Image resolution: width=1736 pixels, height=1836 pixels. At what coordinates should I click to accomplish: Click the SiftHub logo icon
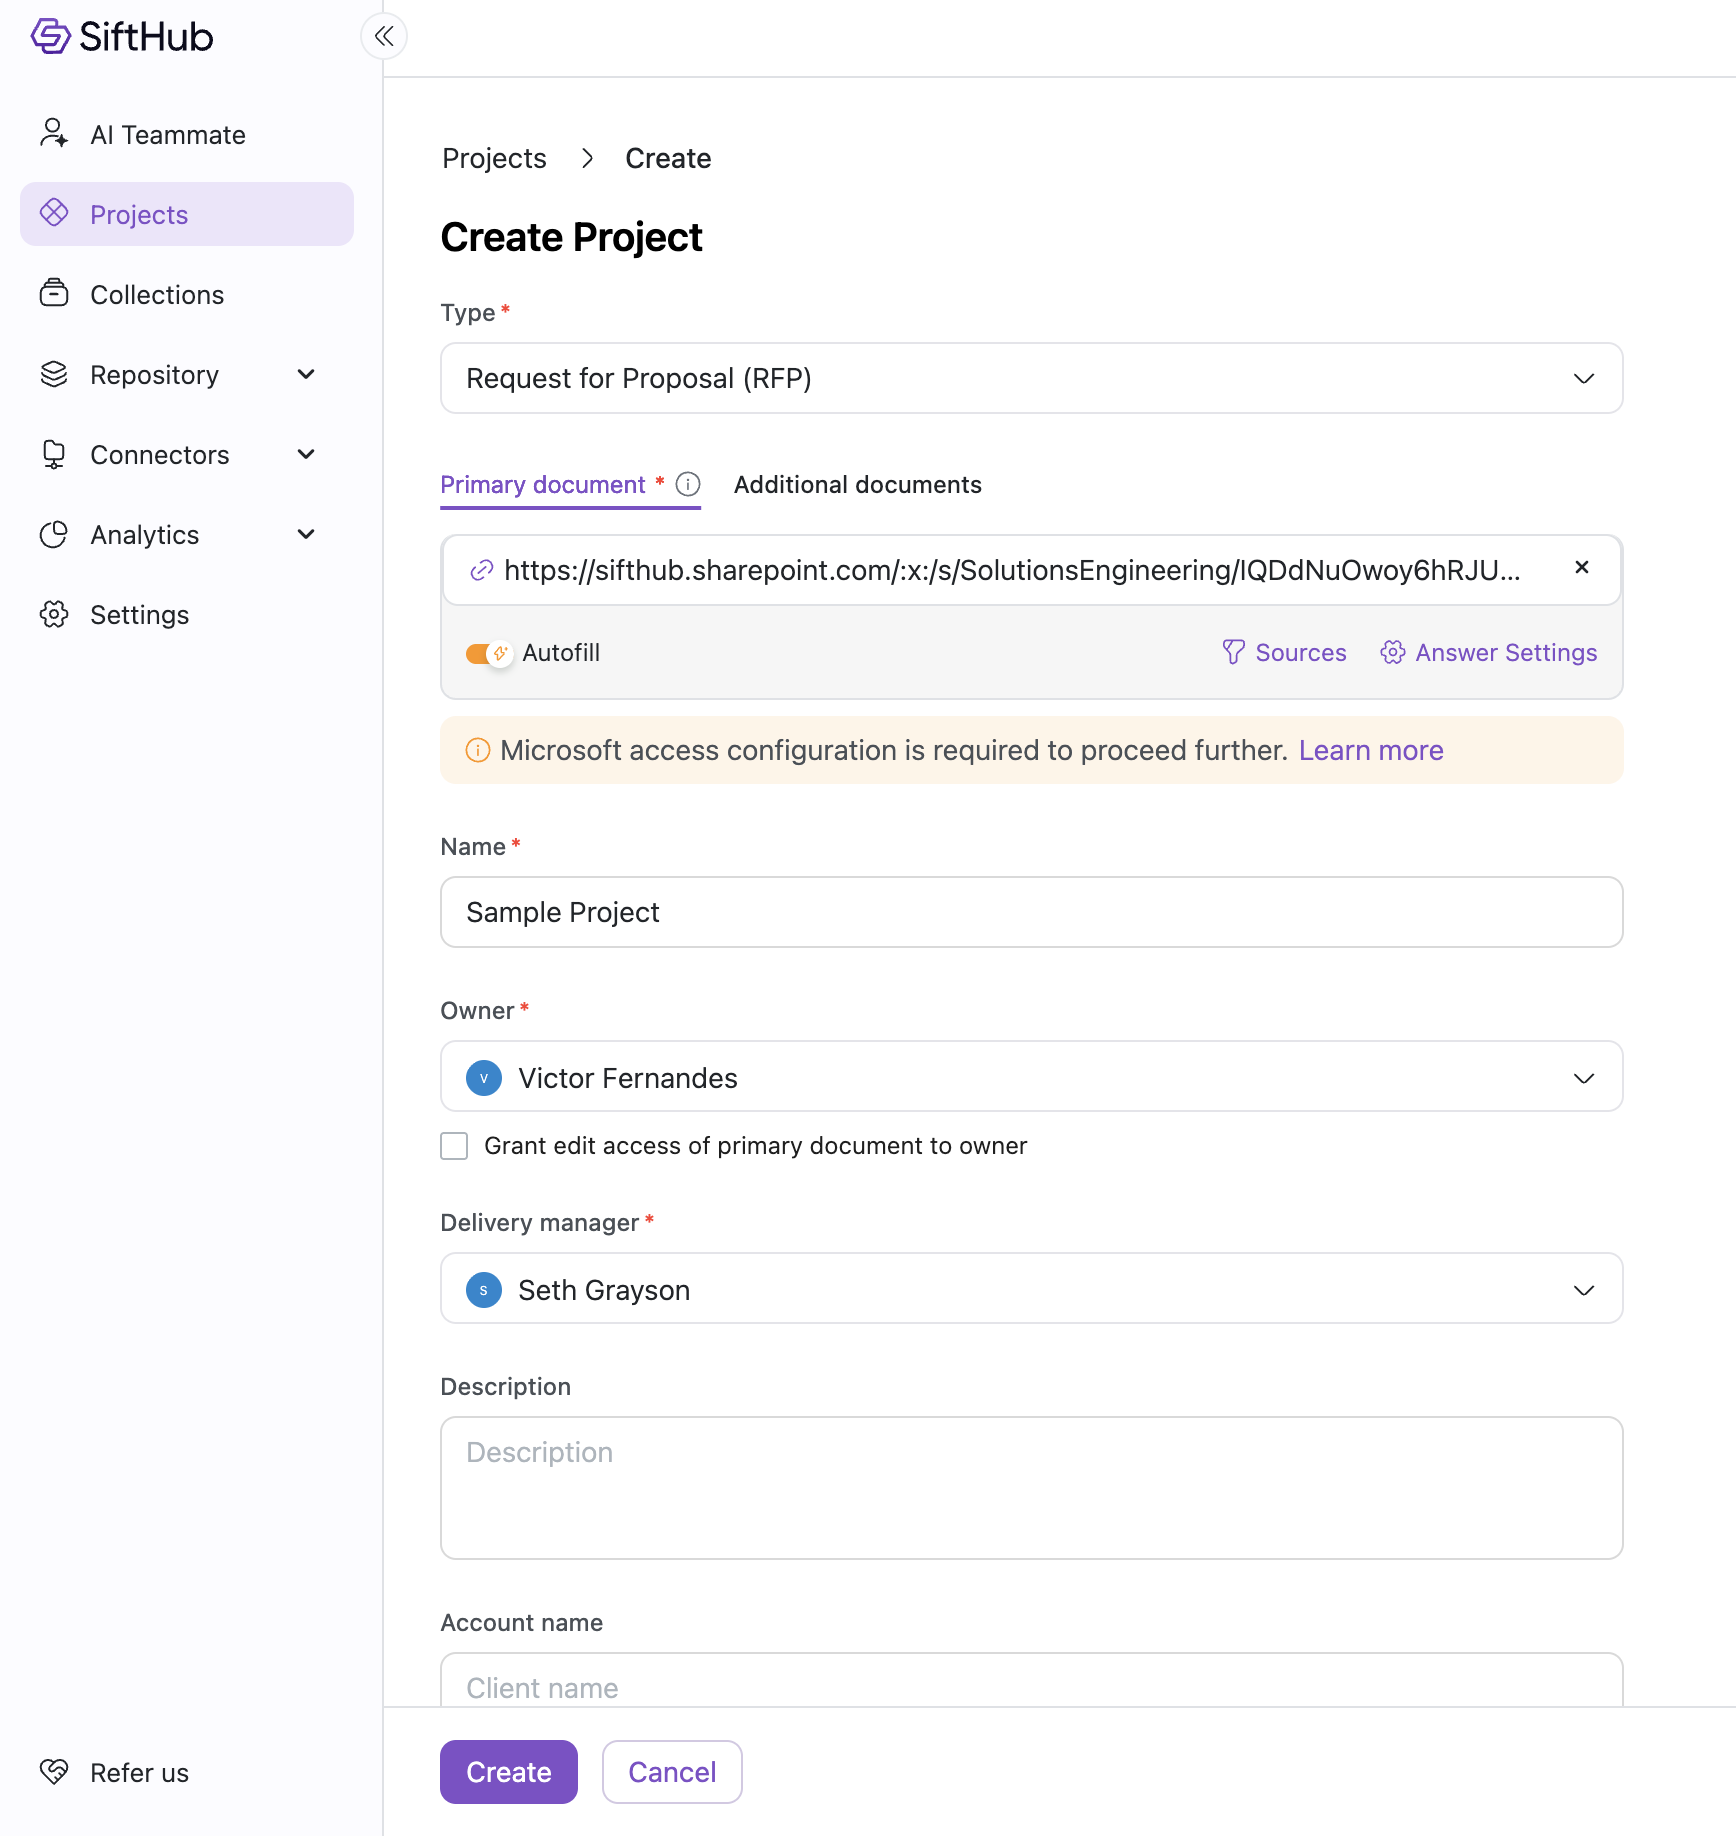click(50, 37)
